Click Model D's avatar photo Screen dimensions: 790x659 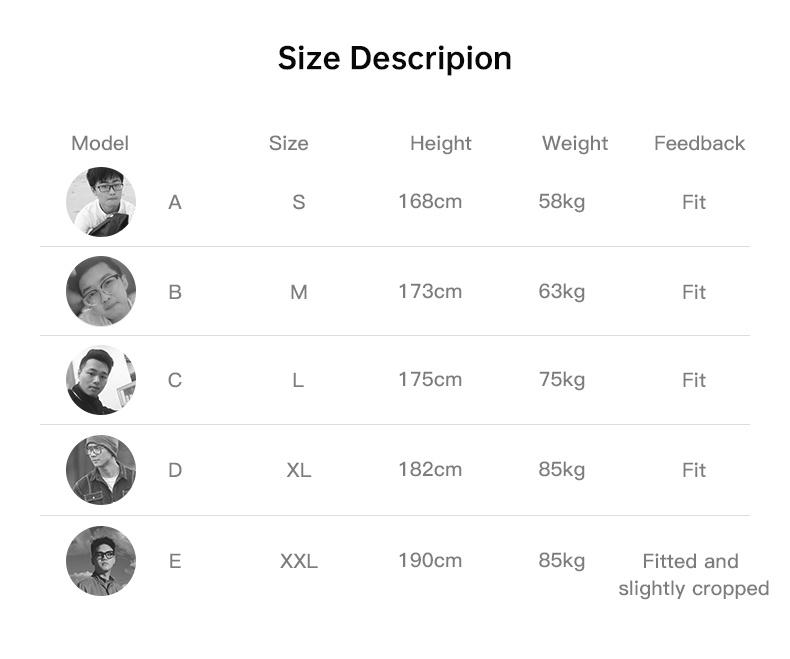[x=101, y=470]
